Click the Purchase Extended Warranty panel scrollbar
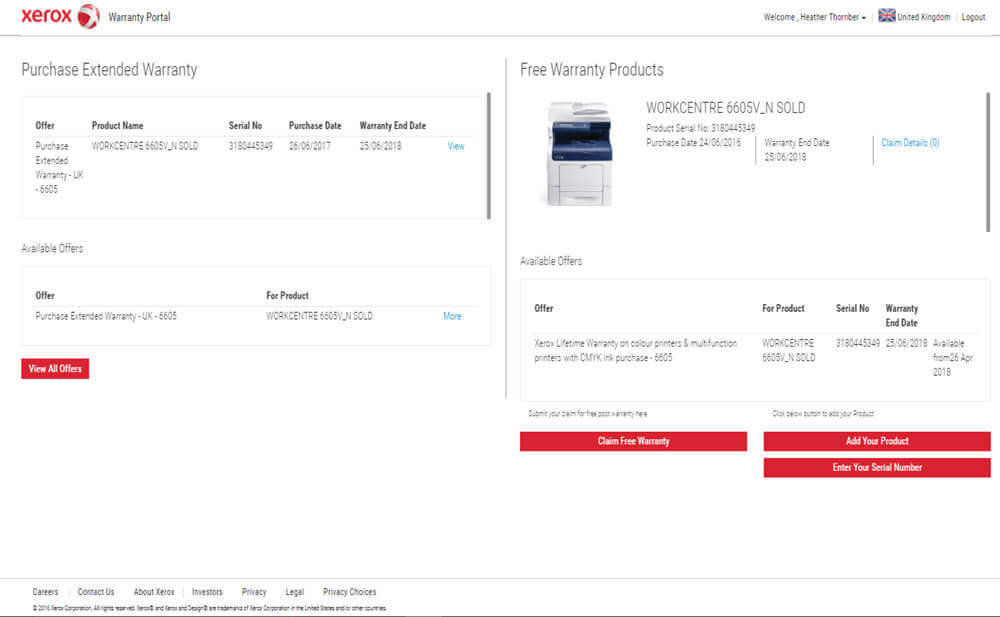Viewport: 1000px width, 617px height. tap(489, 156)
